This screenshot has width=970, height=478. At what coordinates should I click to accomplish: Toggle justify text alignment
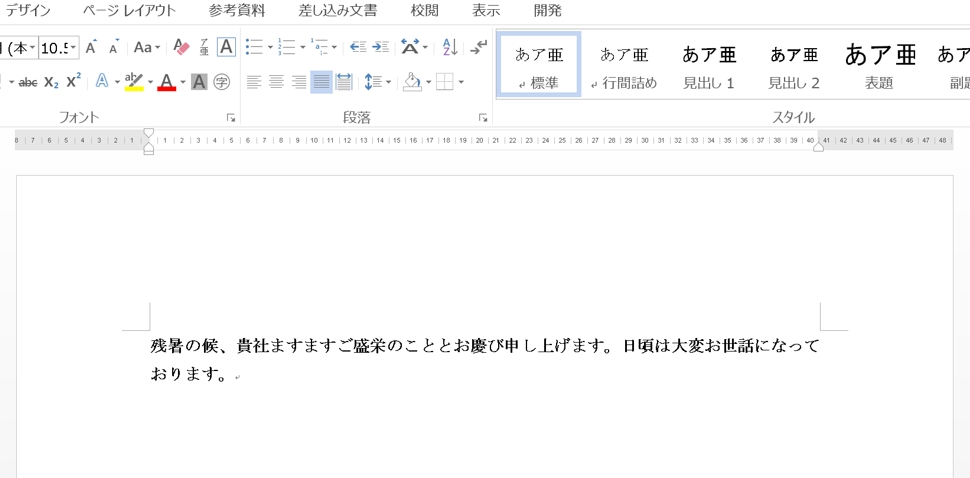pos(321,82)
